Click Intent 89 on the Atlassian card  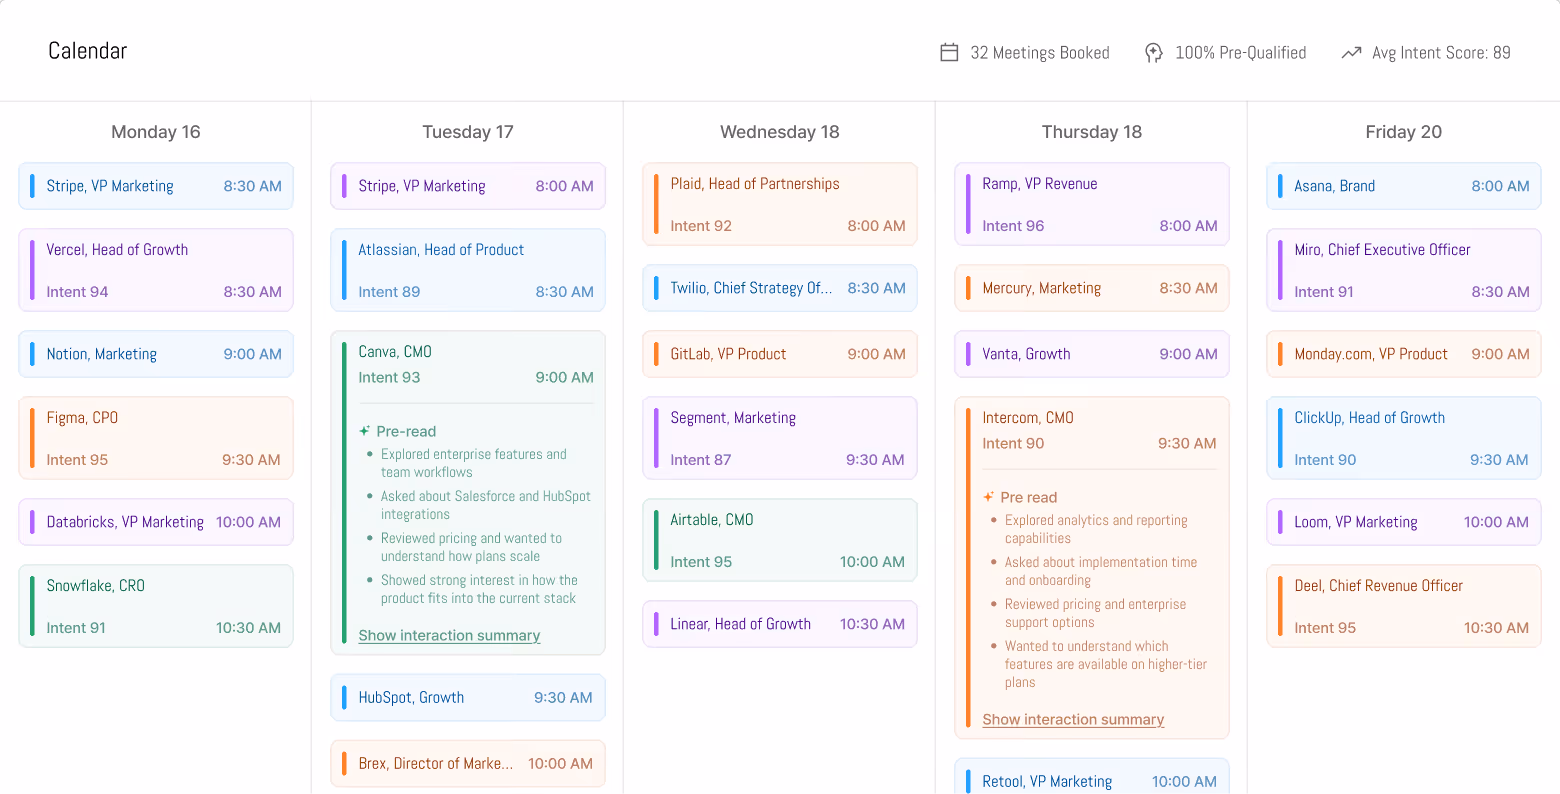pyautogui.click(x=389, y=292)
